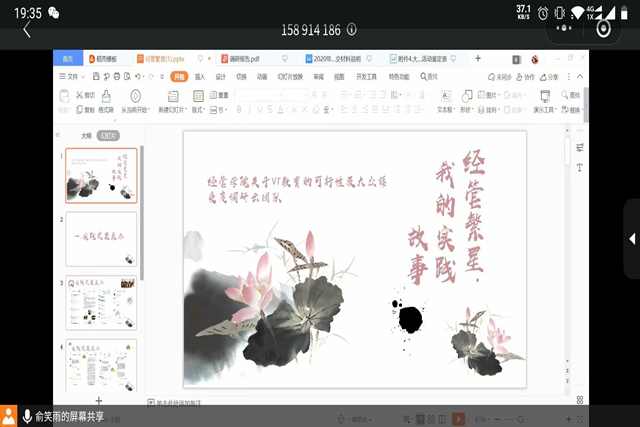The height and width of the screenshot is (427, 640).
Task: Expand the 版式 layout dropdown
Action: tap(198, 109)
